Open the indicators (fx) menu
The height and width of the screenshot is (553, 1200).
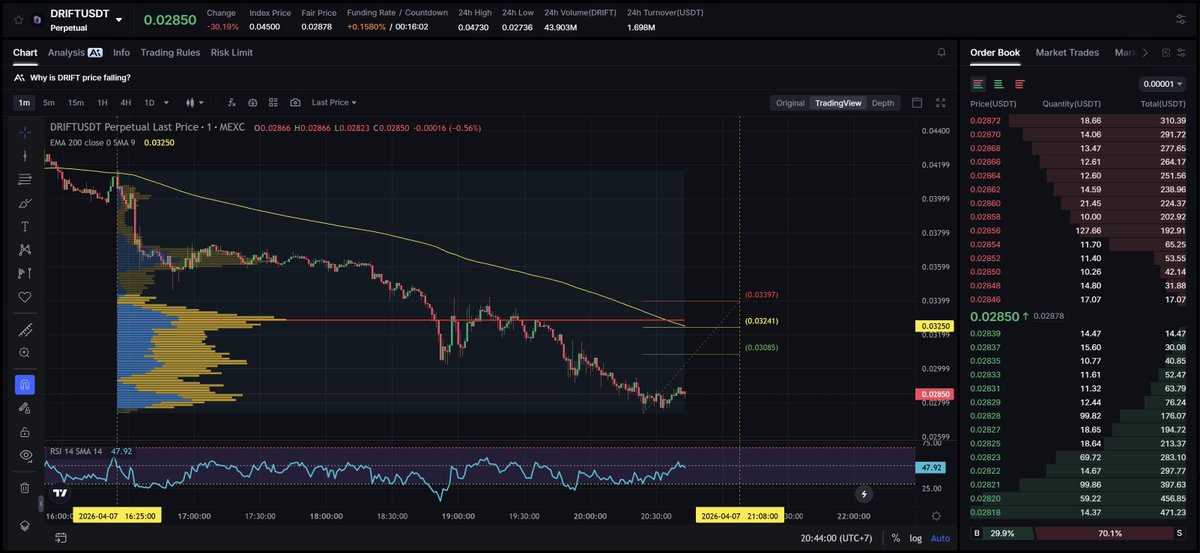231,102
